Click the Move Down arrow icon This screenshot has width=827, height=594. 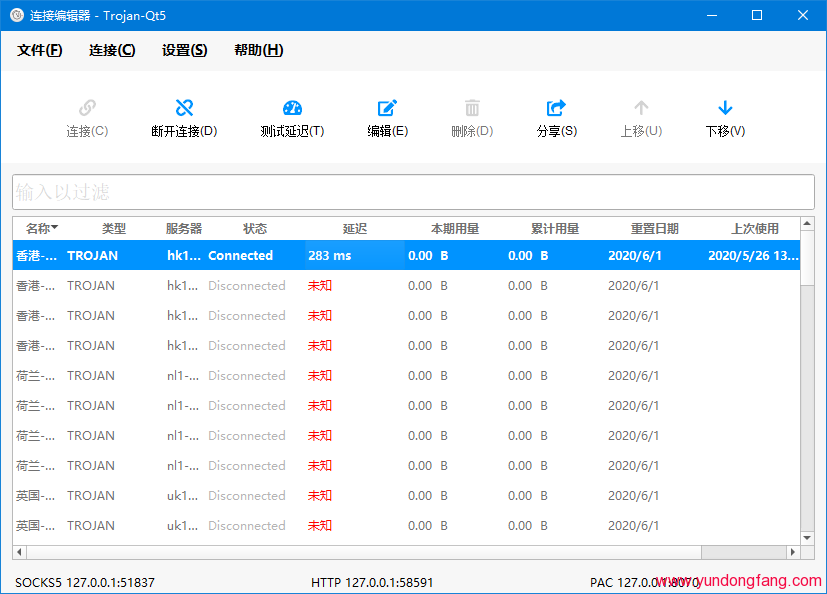point(725,108)
